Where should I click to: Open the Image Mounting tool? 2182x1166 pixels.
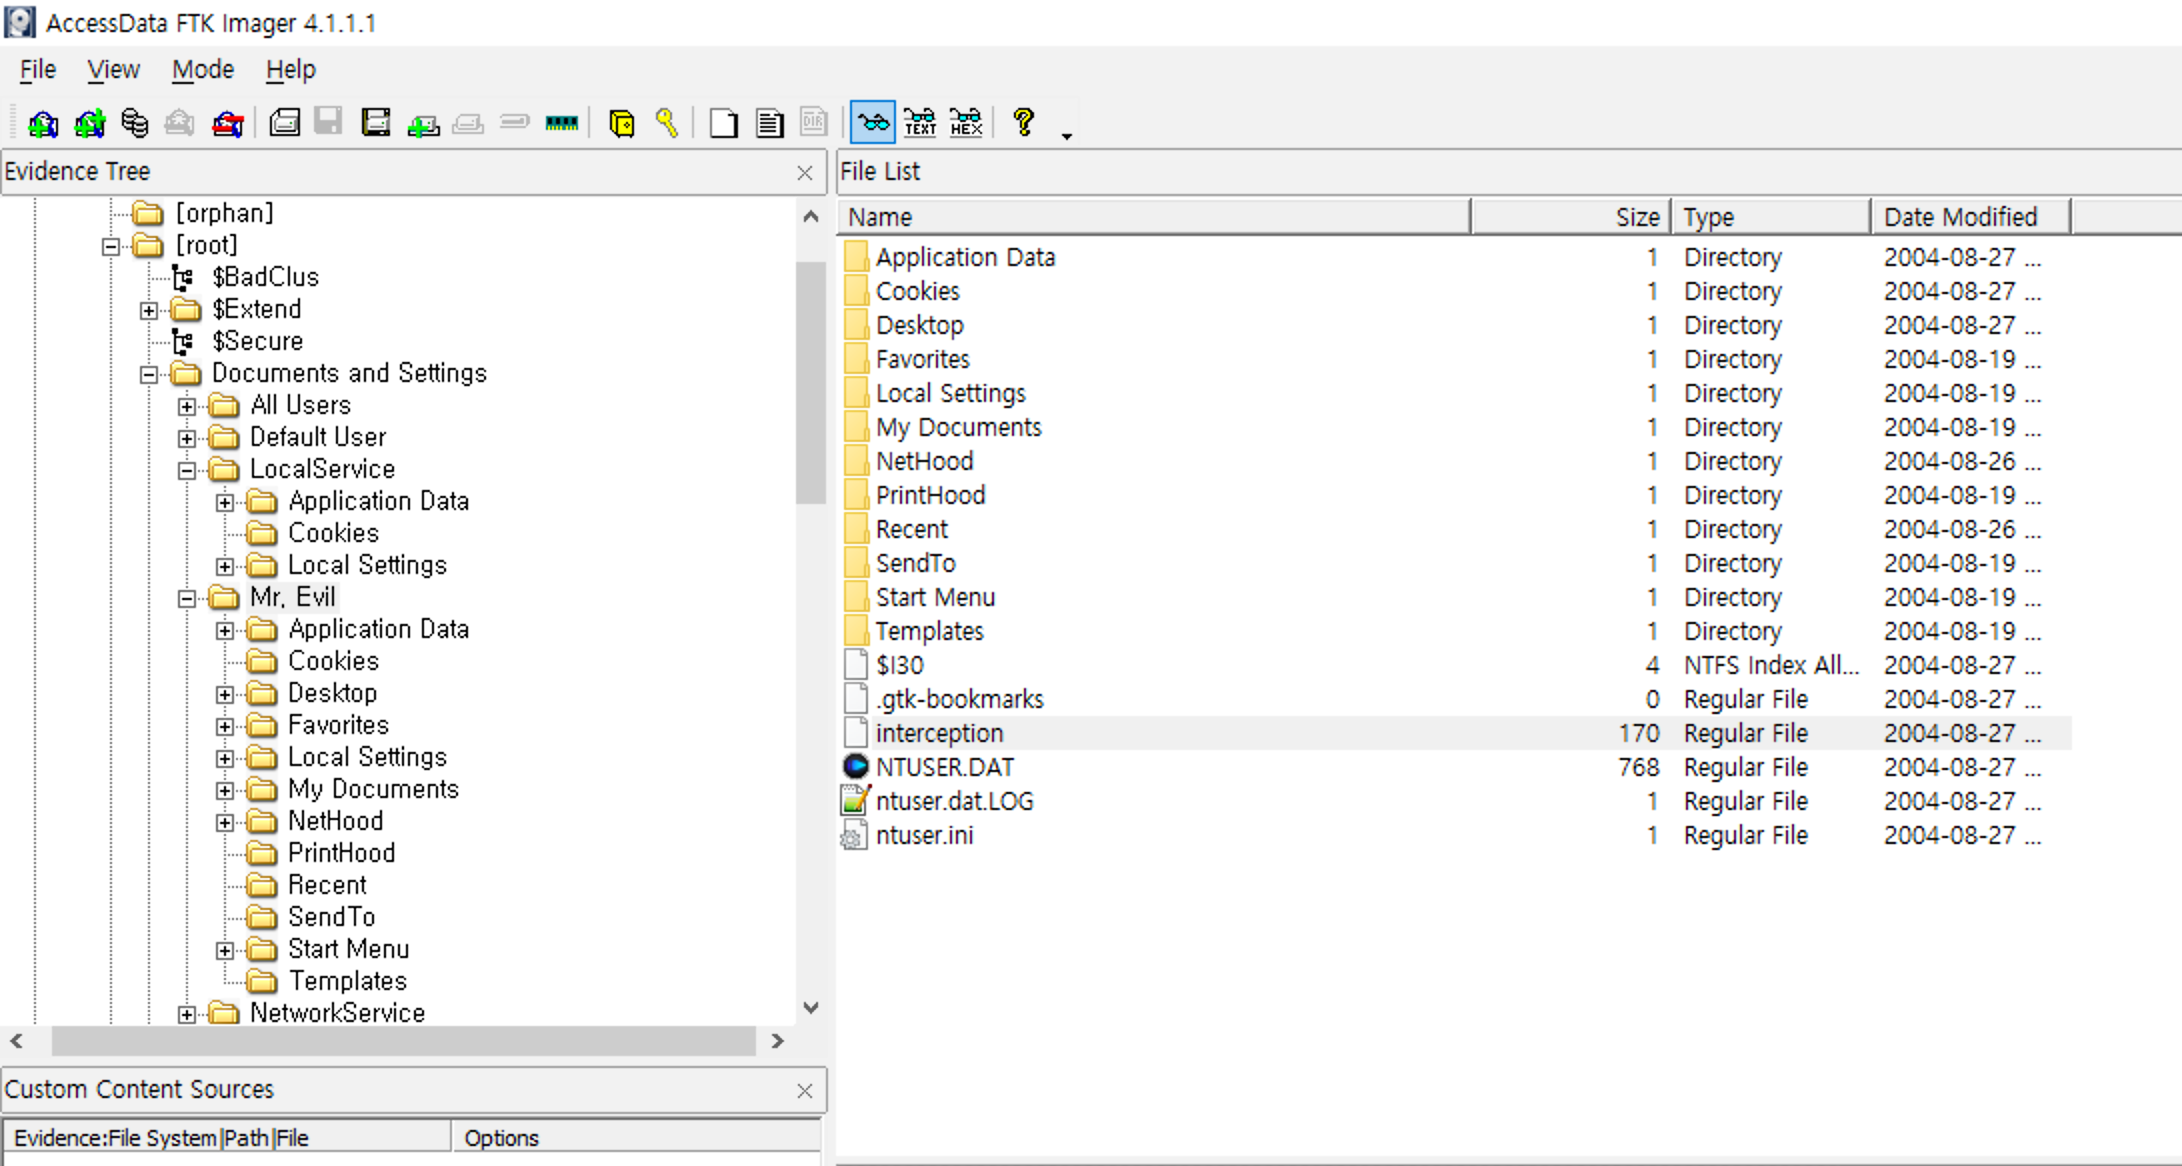coord(134,123)
